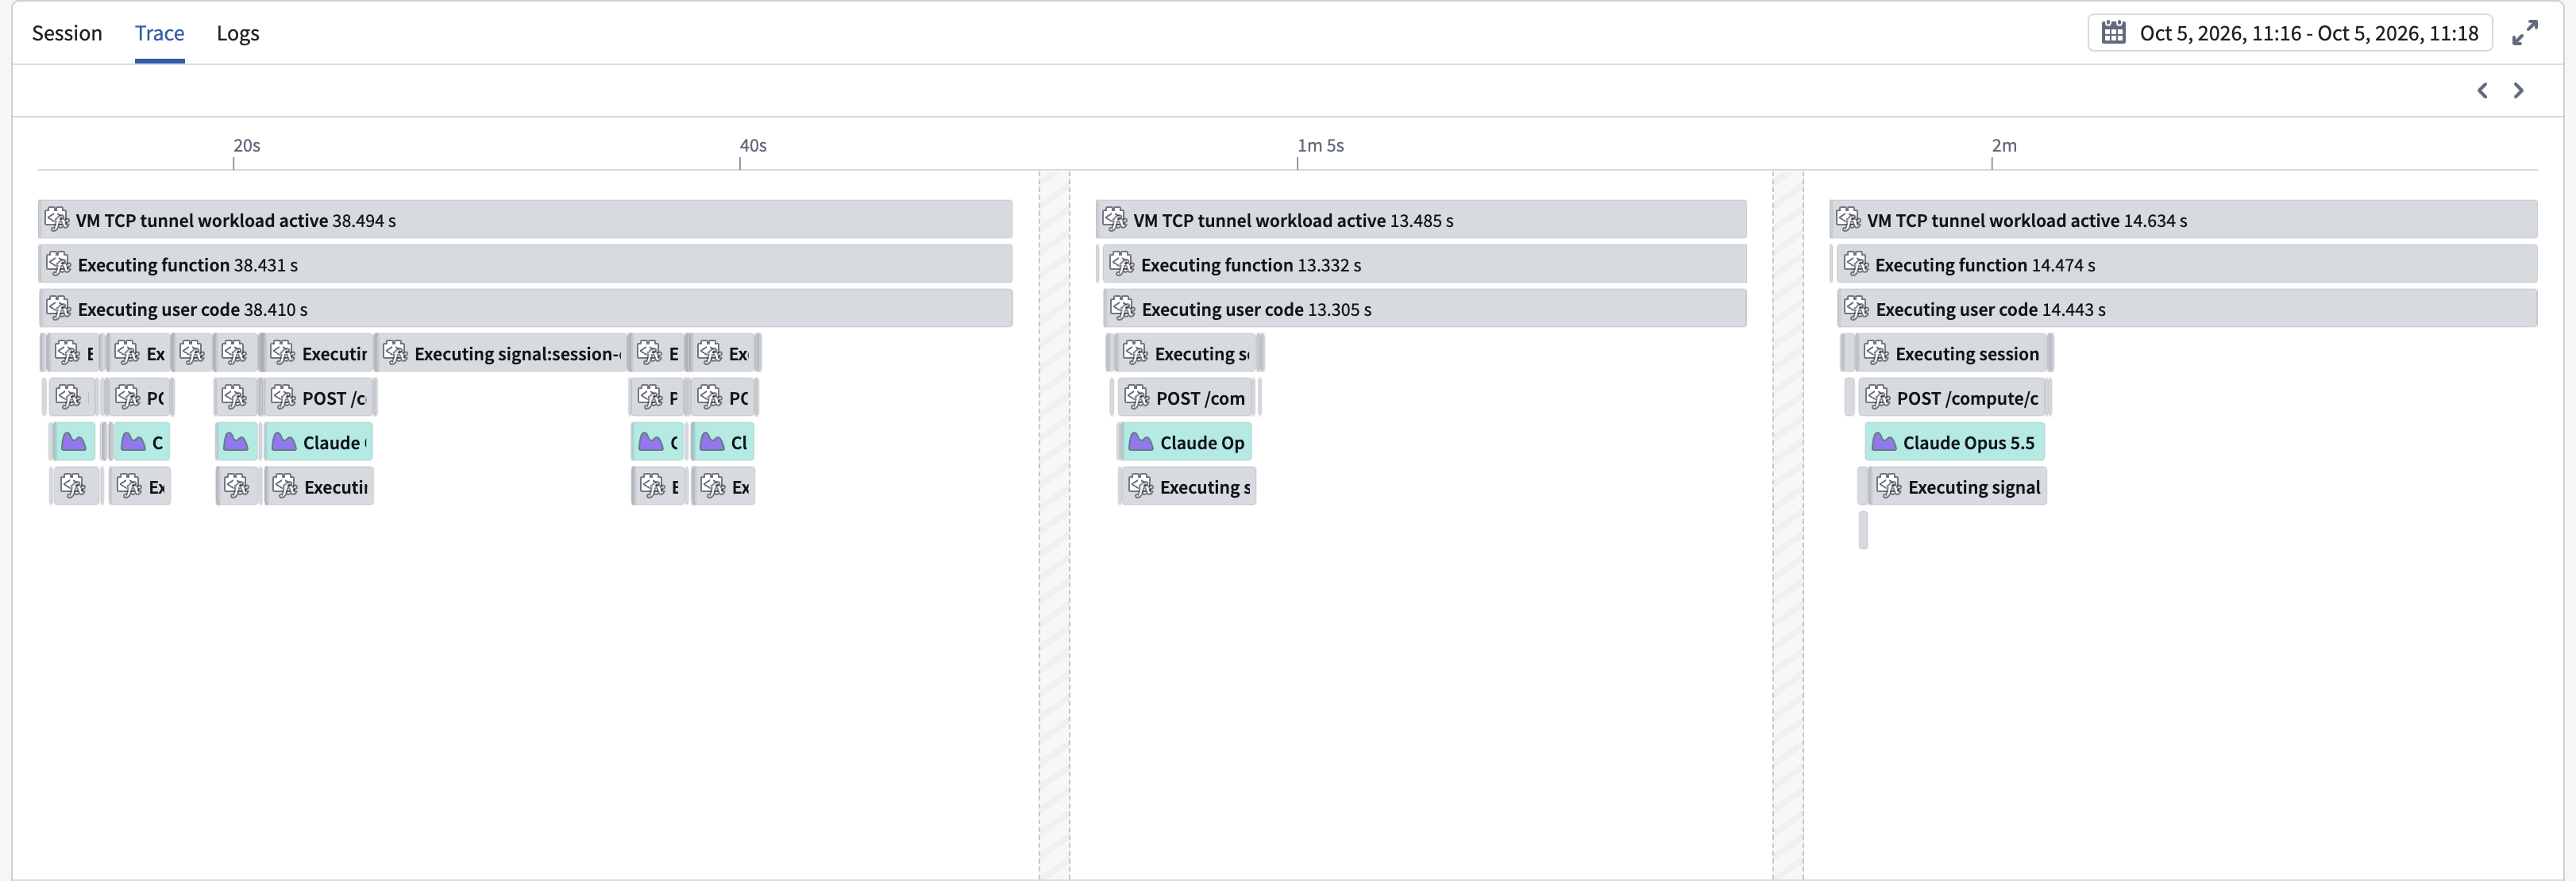
Task: Expand trace view to fullscreen
Action: pos(2525,33)
